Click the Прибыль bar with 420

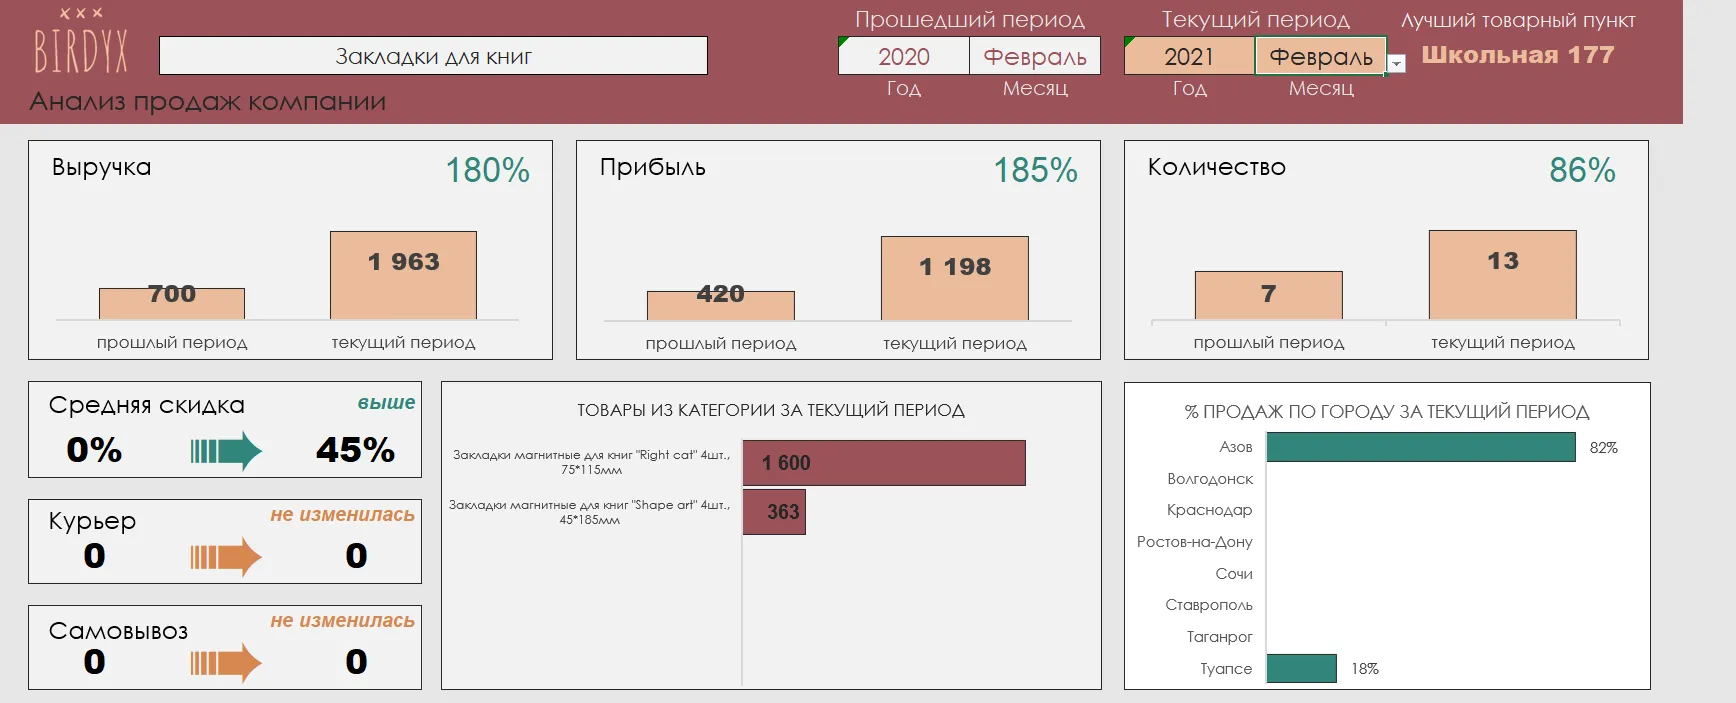(721, 306)
